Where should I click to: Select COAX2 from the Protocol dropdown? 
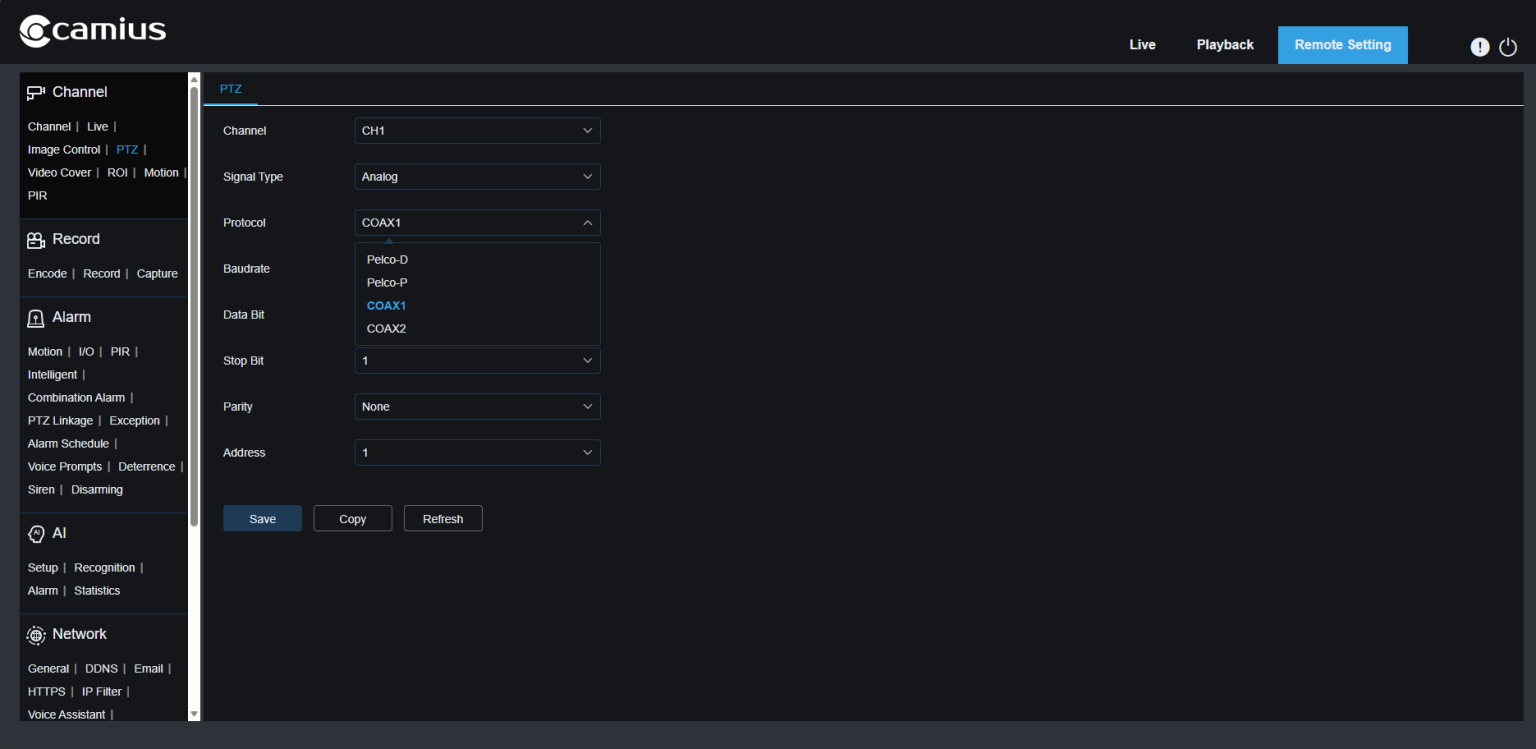(x=387, y=328)
